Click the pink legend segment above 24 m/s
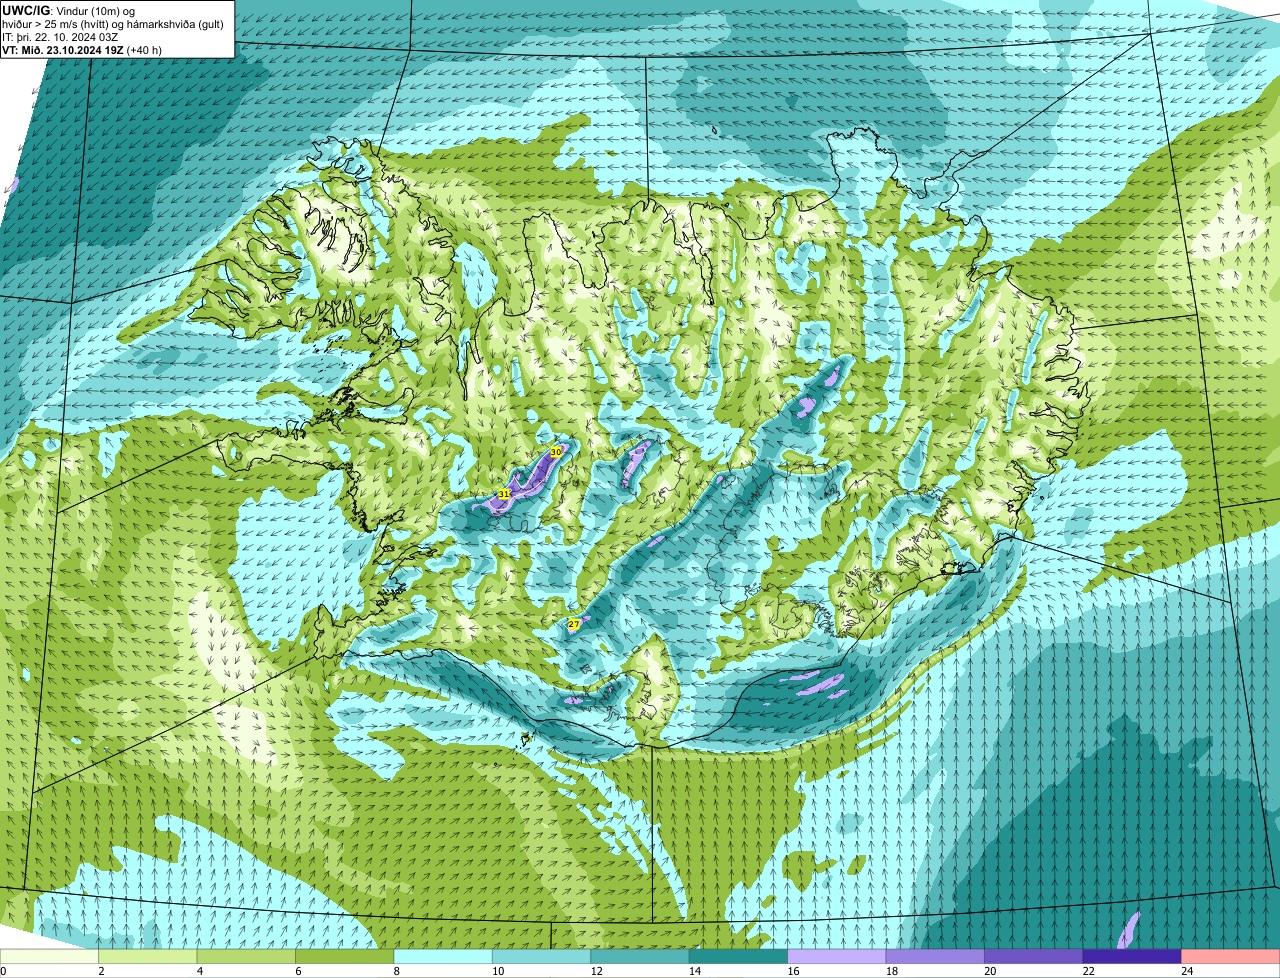 point(1231,956)
